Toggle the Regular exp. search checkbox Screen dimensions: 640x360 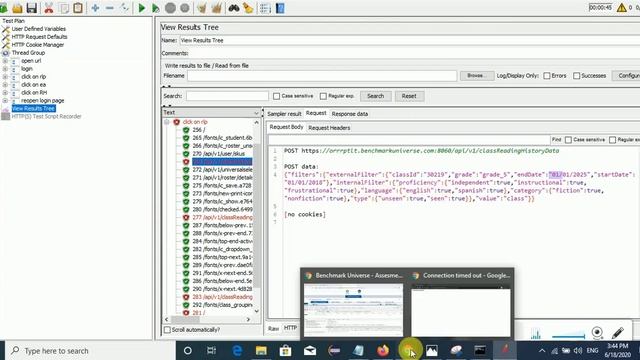(x=323, y=96)
